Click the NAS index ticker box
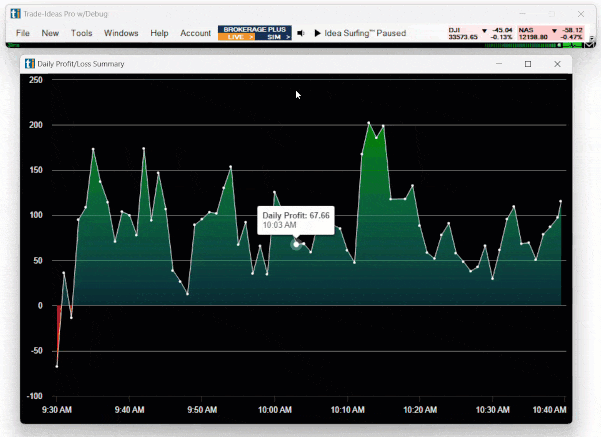 tap(550, 33)
